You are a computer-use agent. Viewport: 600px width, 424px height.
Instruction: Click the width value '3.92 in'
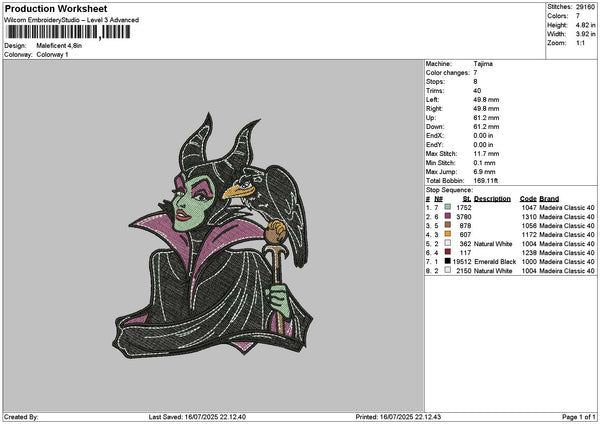point(585,34)
